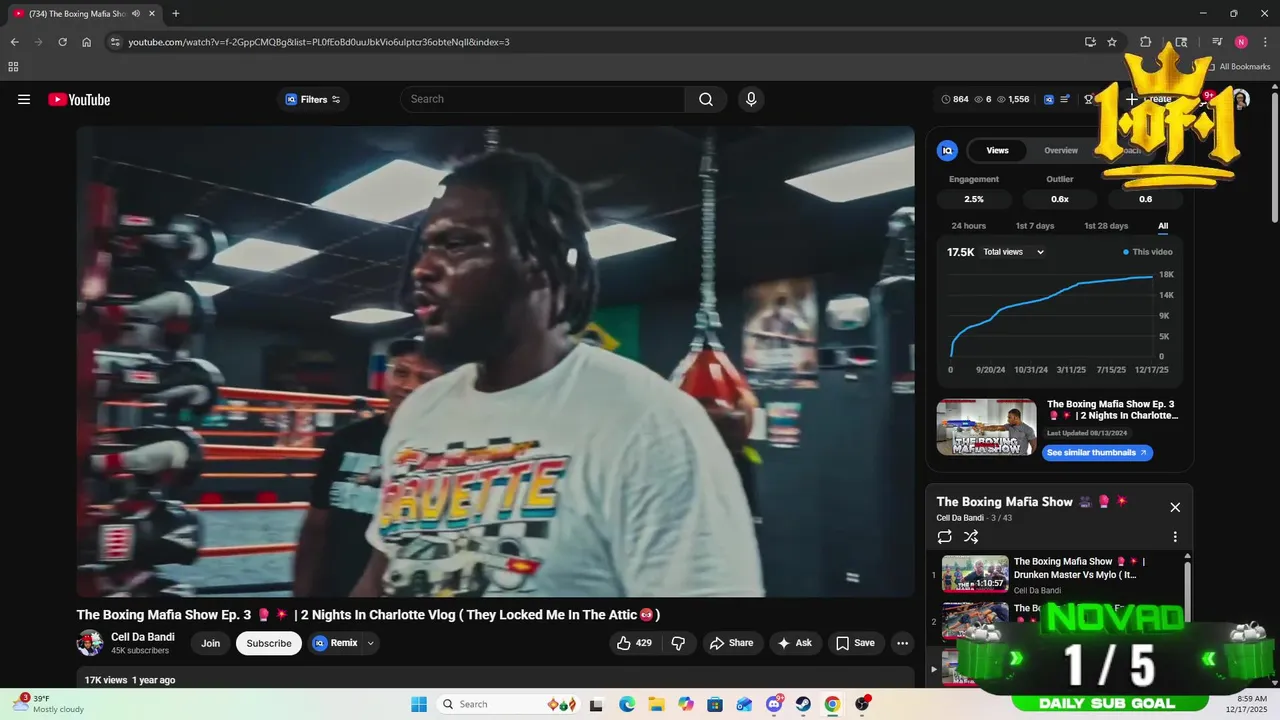Click the address bar URL

[x=319, y=42]
